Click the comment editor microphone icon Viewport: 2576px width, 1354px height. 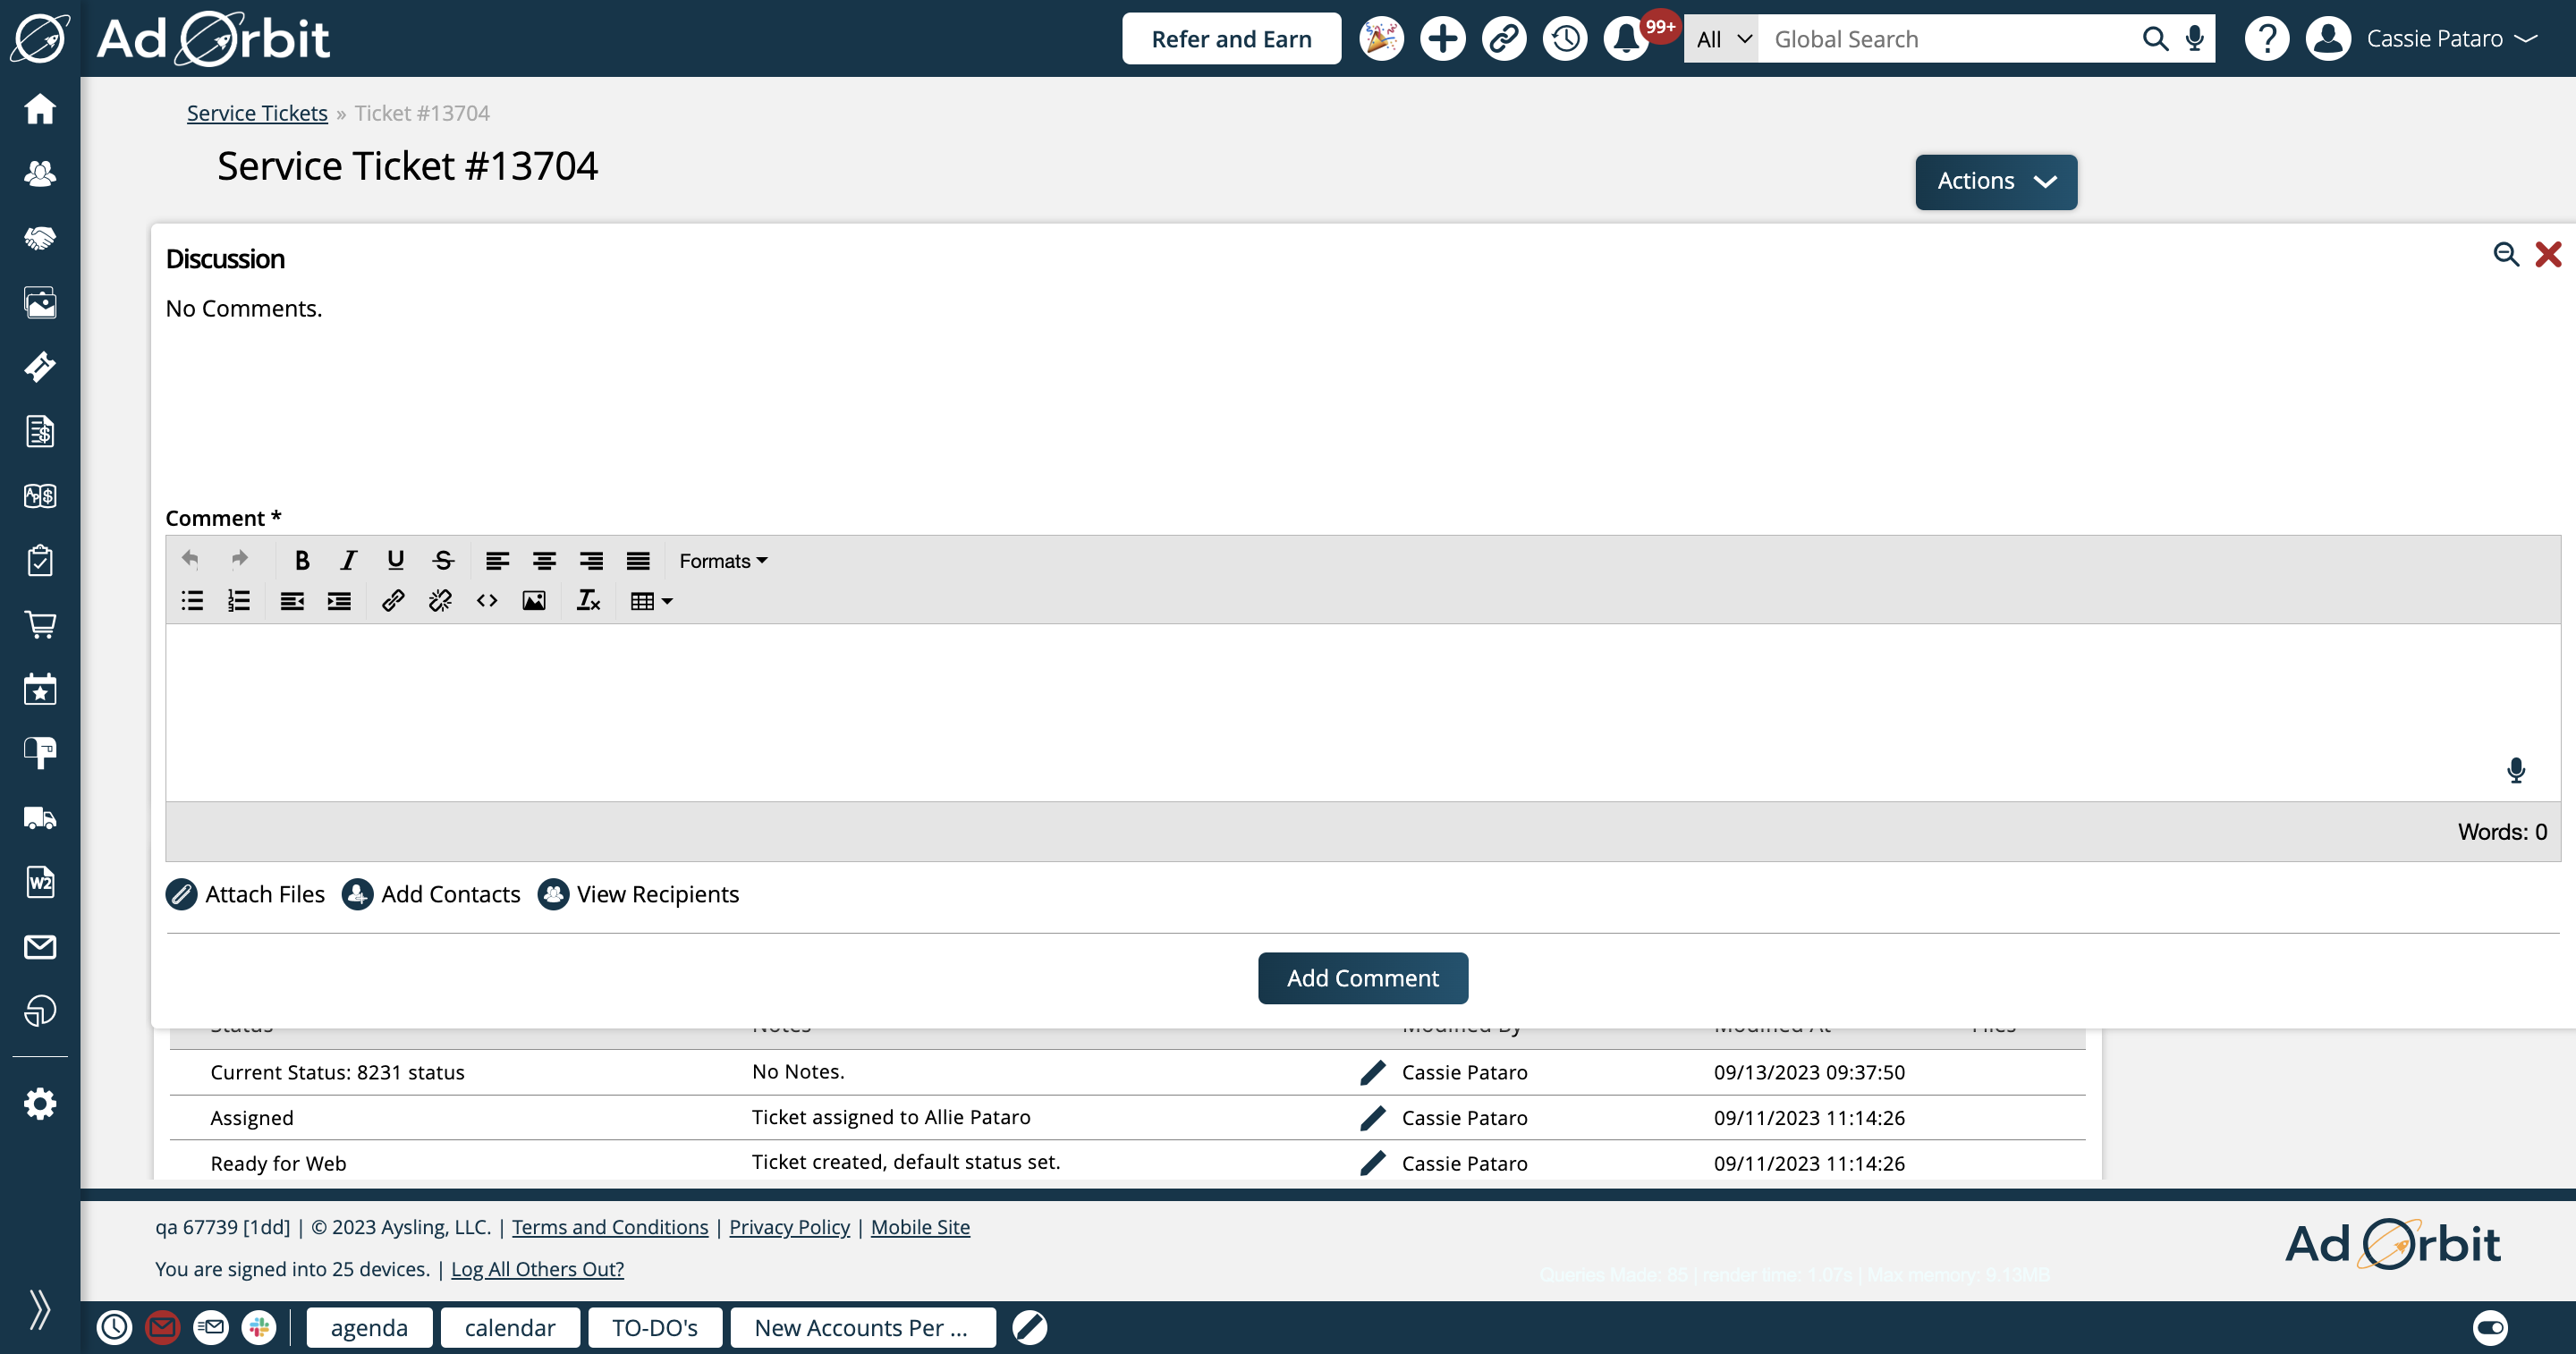pos(2516,770)
